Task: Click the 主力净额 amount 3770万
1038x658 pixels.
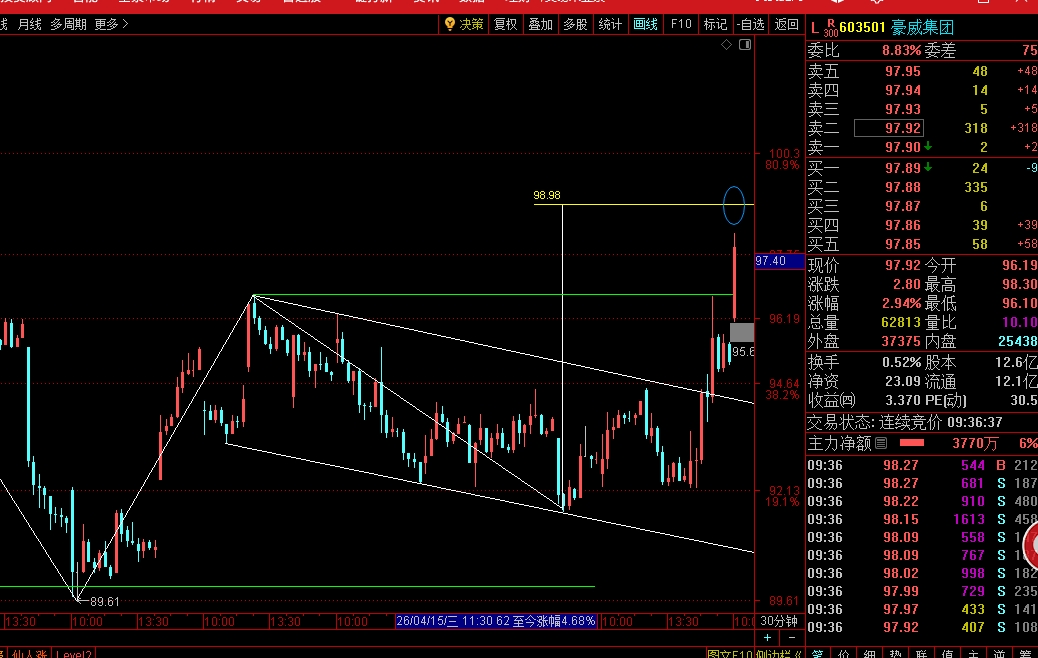Action: (975, 444)
